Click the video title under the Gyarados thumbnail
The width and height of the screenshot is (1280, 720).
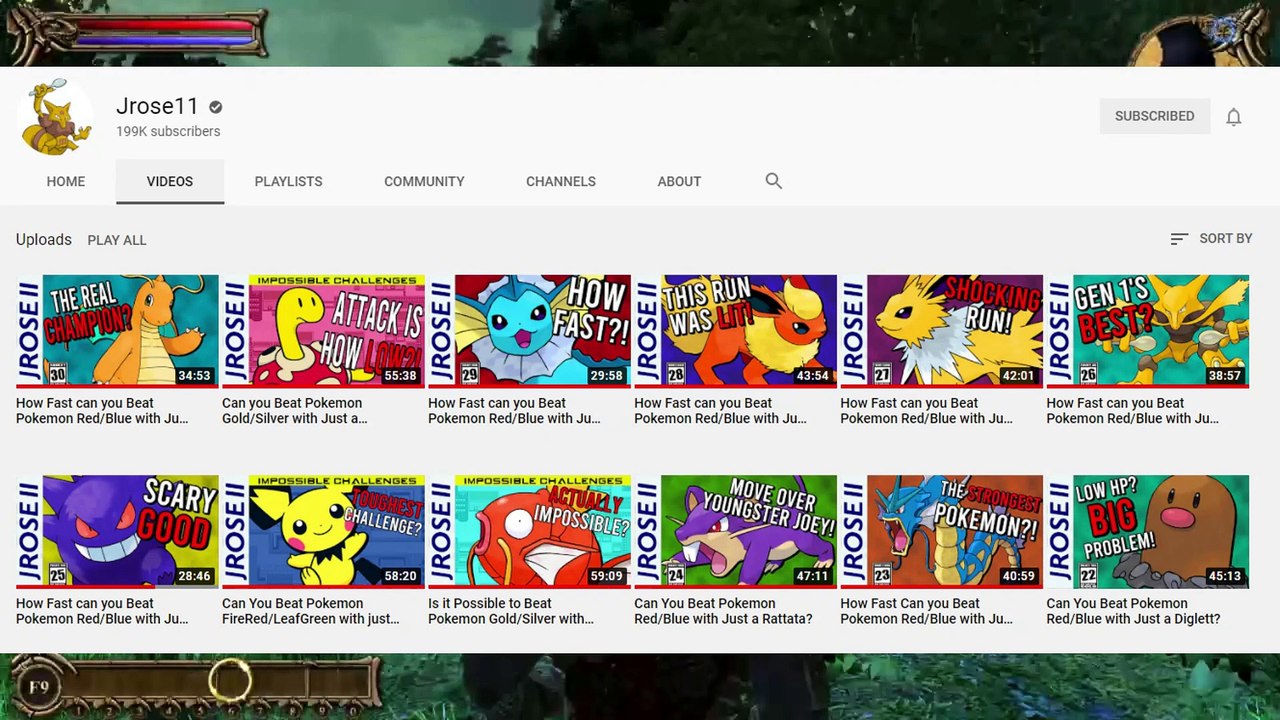click(x=926, y=611)
